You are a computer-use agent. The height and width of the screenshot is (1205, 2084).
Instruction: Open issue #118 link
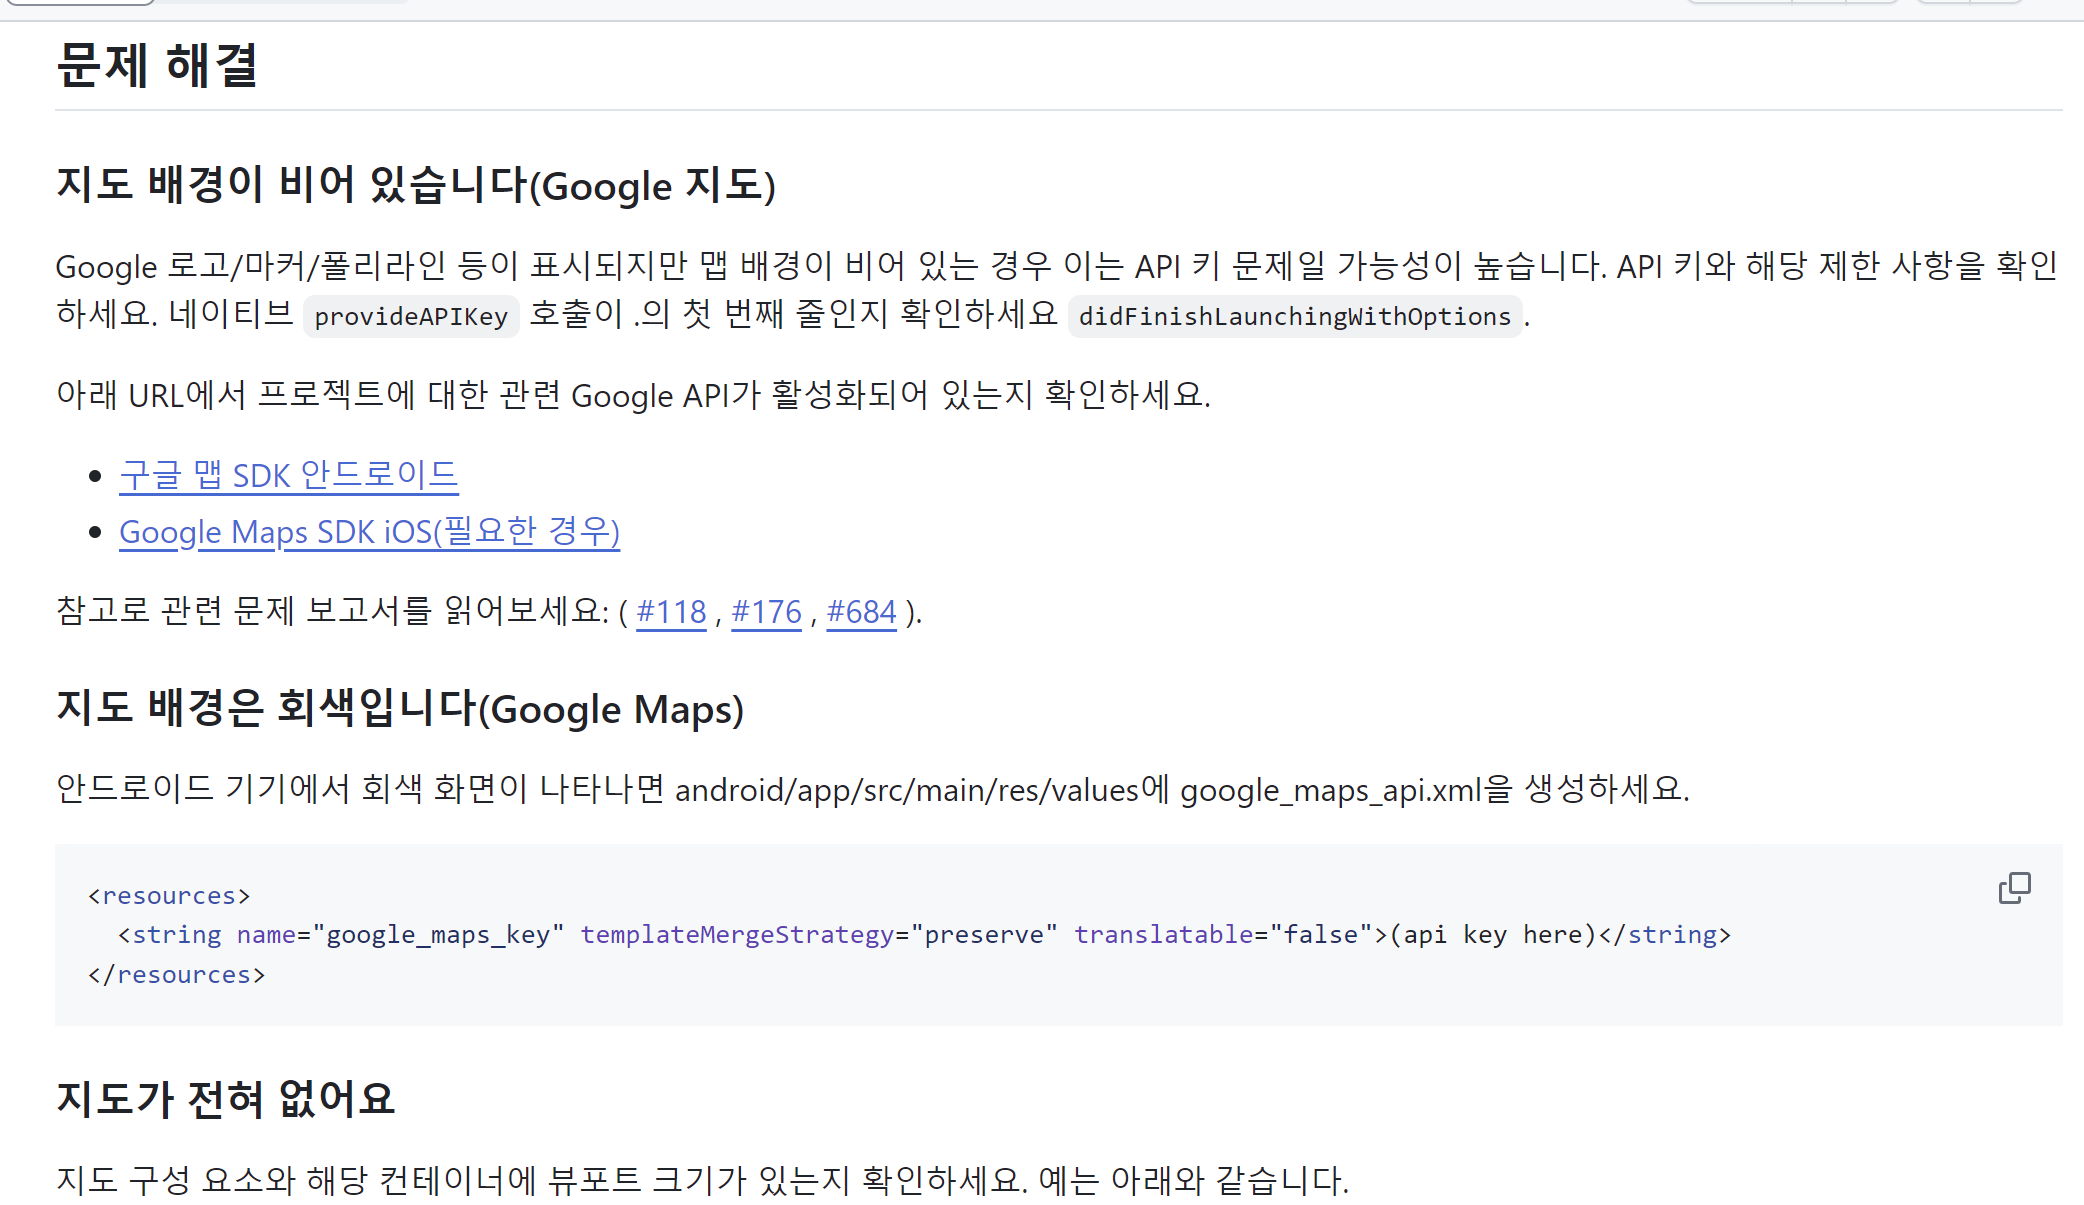[671, 611]
